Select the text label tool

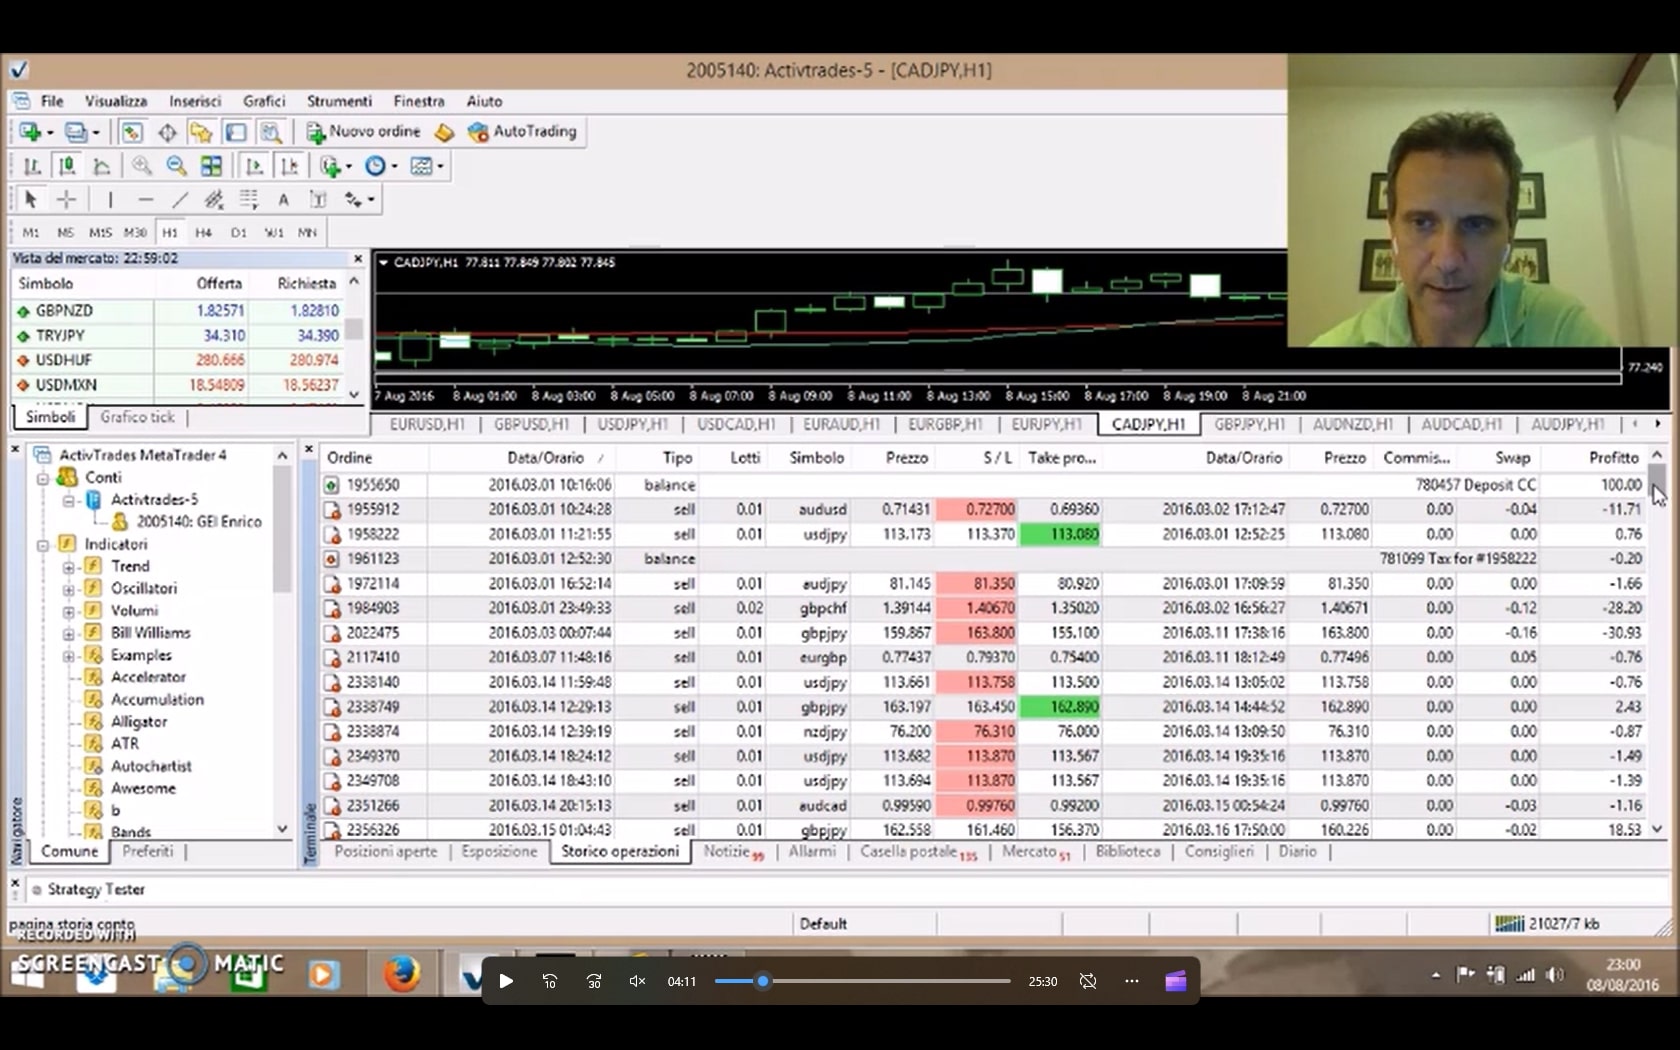coord(318,200)
